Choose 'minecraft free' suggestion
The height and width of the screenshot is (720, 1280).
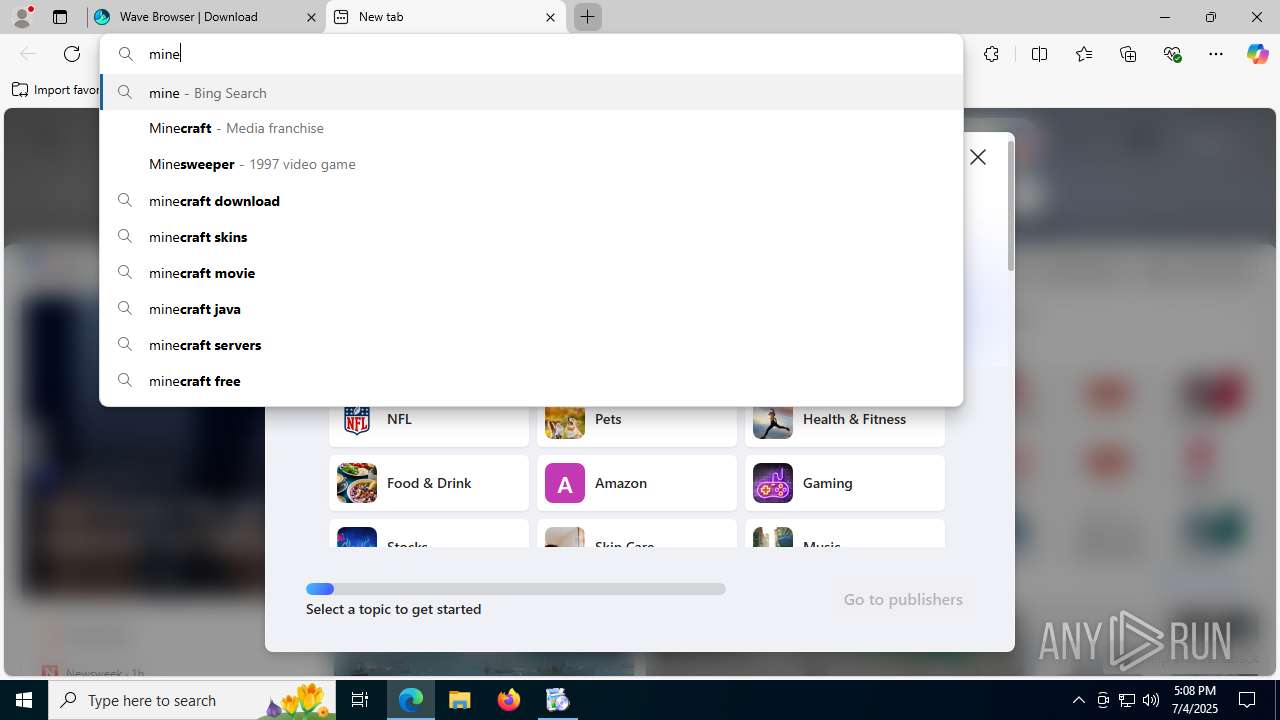click(531, 381)
